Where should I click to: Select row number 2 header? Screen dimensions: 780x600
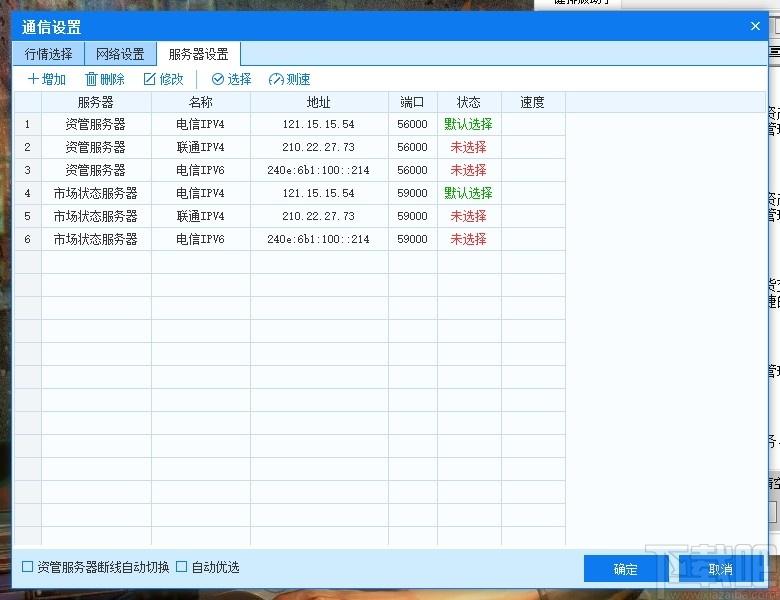click(27, 147)
